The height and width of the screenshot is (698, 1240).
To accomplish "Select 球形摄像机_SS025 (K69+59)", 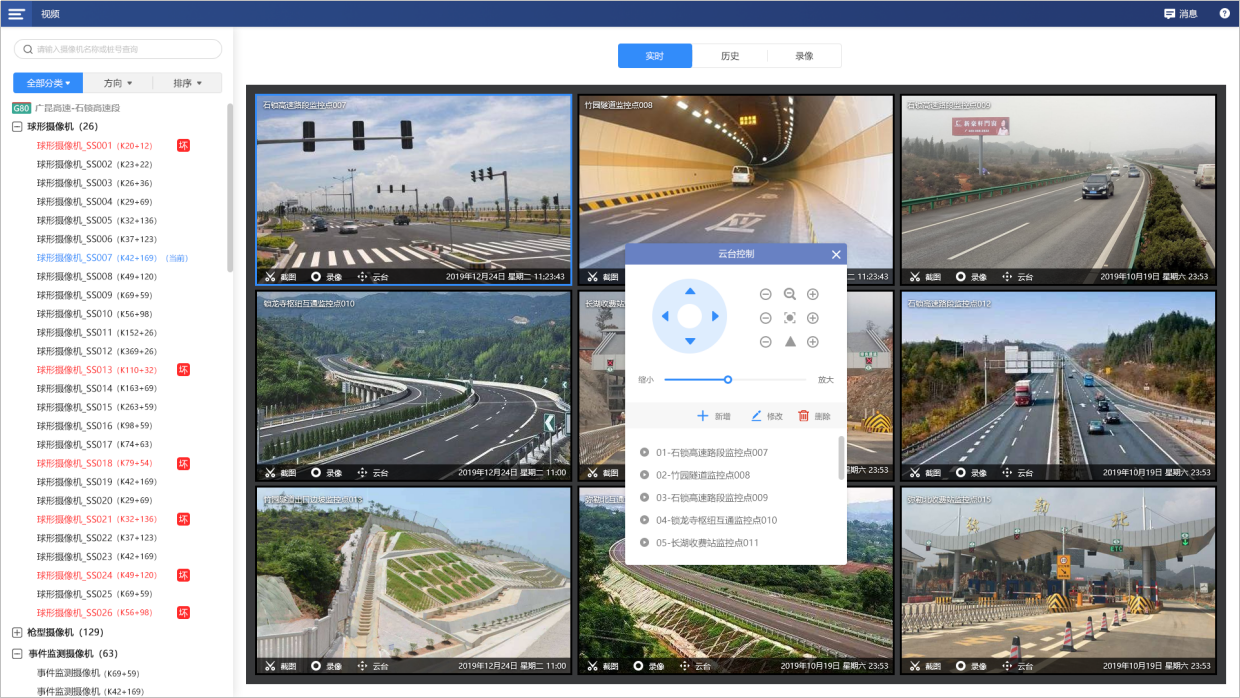I will (x=95, y=594).
